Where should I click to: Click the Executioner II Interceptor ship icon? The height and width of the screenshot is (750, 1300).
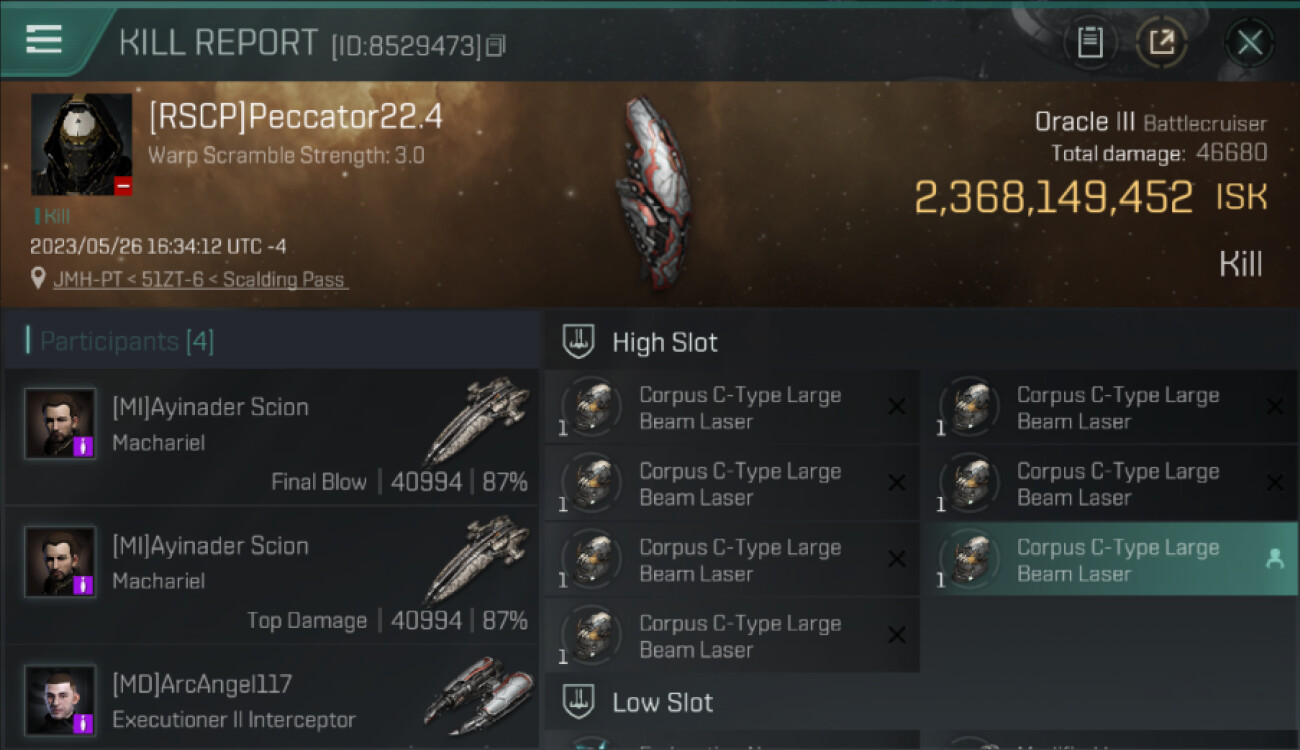[x=478, y=696]
